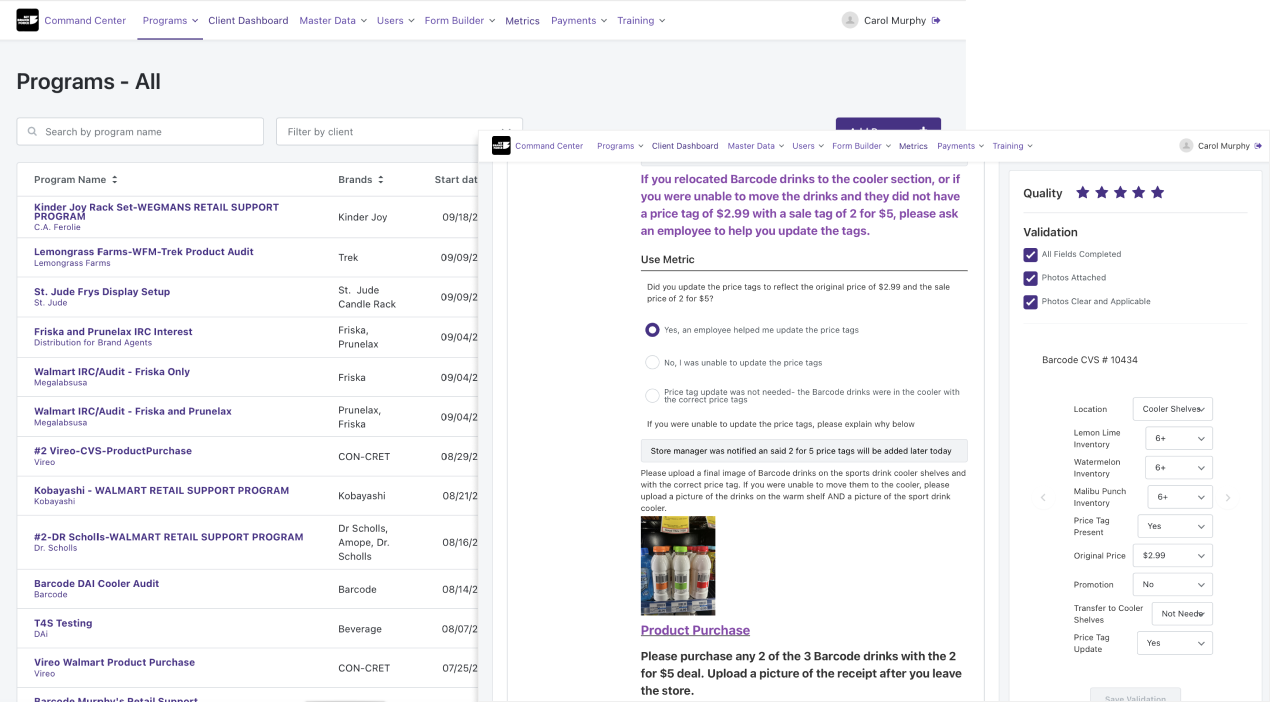
Task: Click Carol Murphy avatar in the Programs window
Action: pos(850,20)
